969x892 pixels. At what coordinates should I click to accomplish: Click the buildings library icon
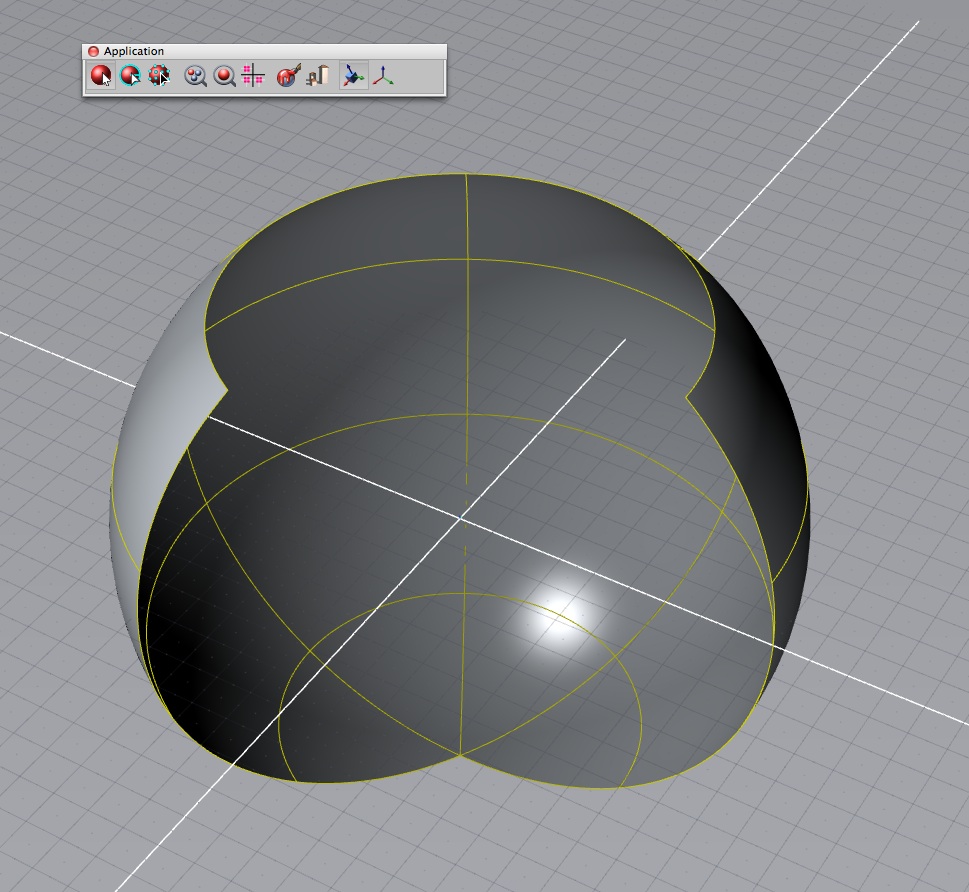tap(317, 76)
